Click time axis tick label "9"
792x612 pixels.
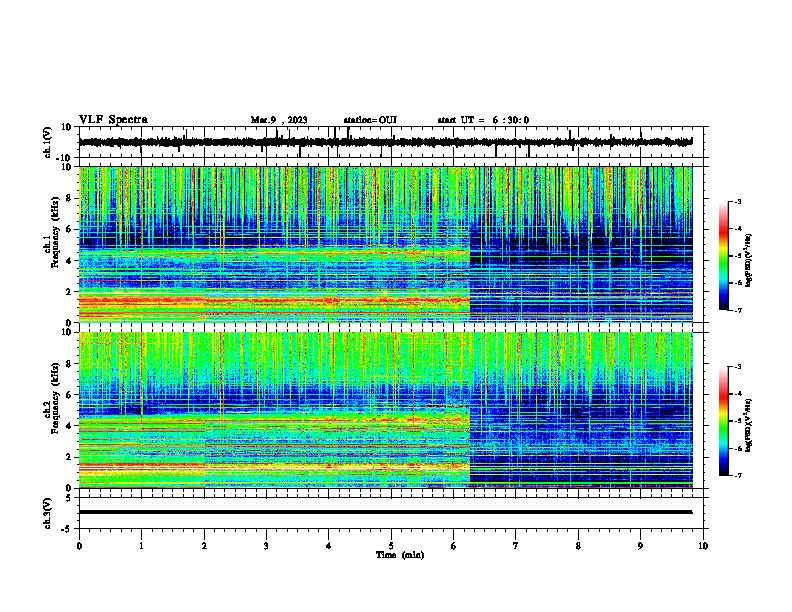640,546
